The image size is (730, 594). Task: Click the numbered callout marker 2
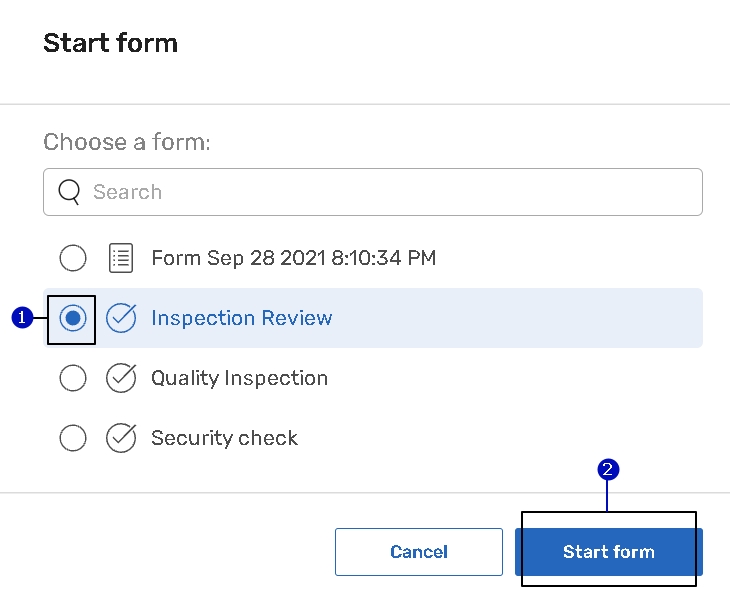tap(607, 469)
